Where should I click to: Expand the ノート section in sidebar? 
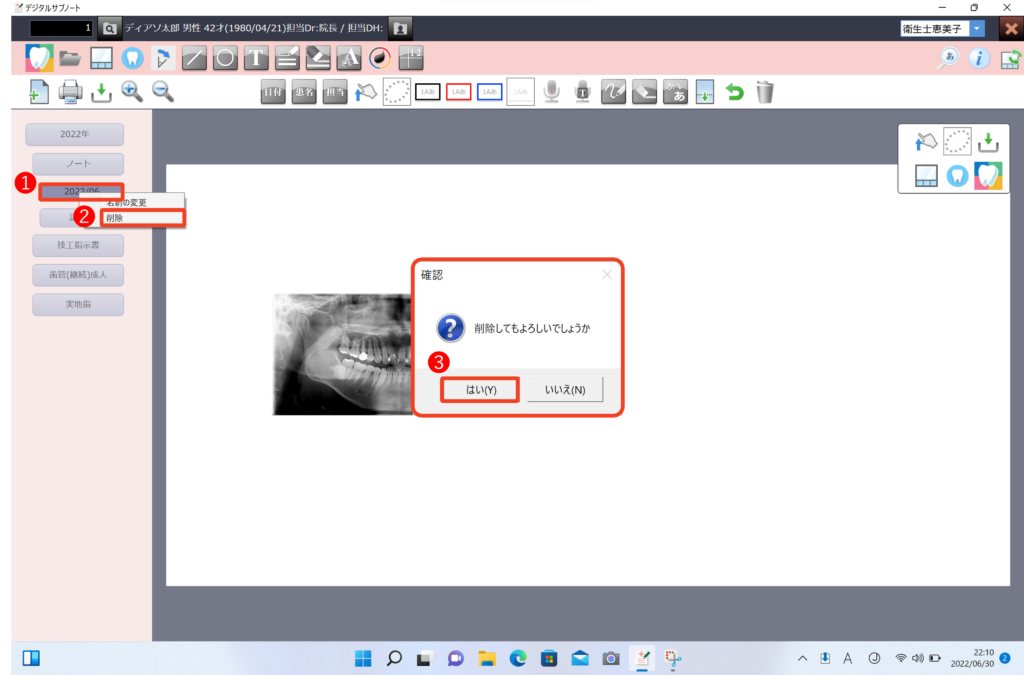coord(78,164)
